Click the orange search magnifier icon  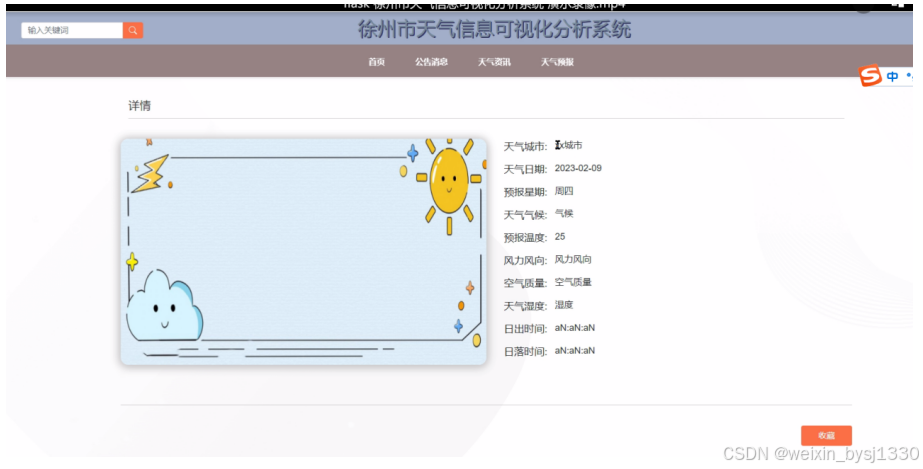point(133,30)
